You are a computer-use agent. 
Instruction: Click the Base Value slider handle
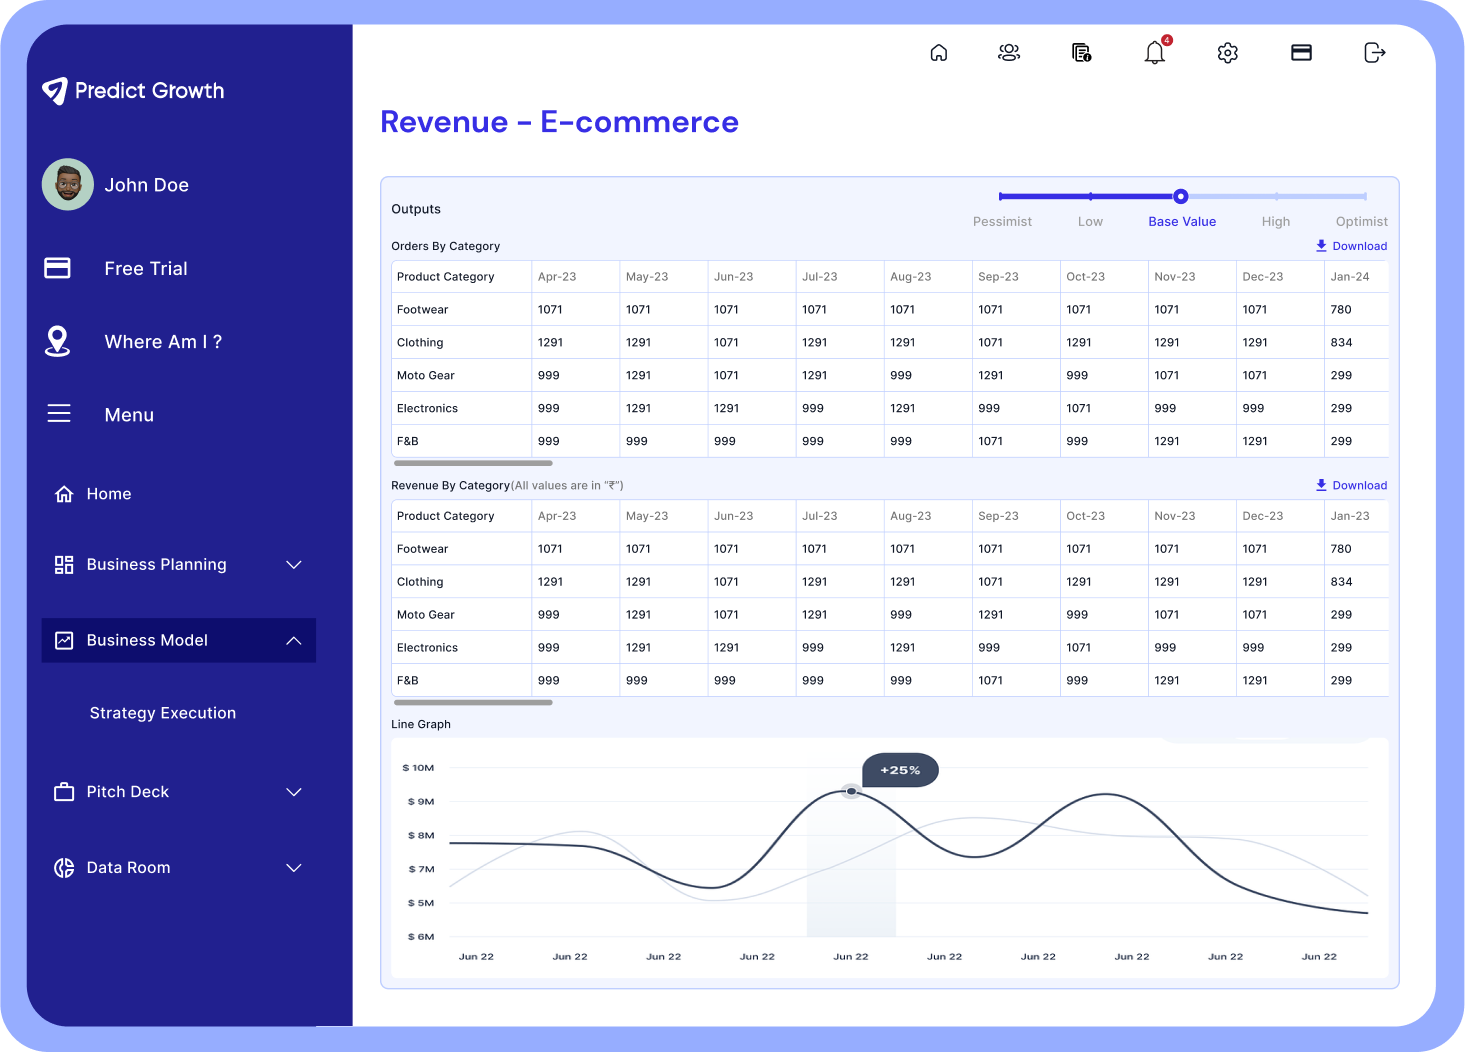1181,196
